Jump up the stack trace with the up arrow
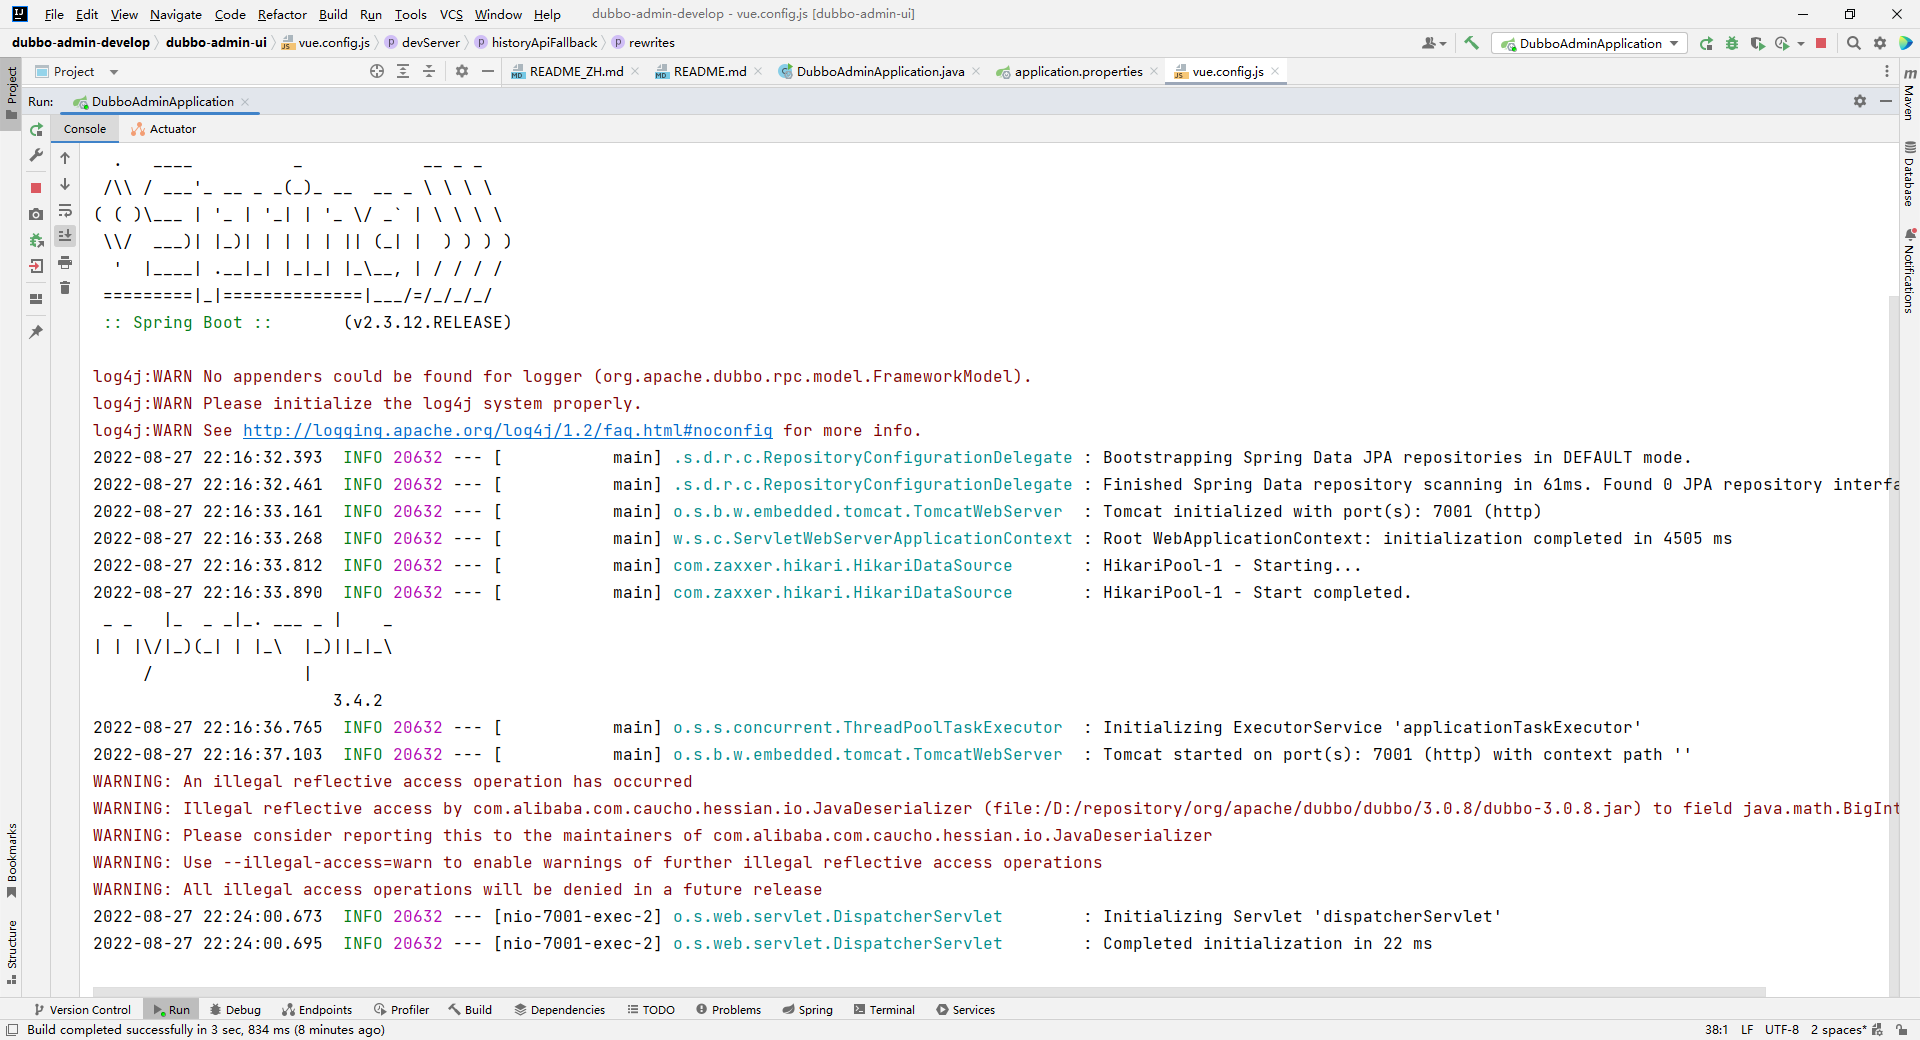Image resolution: width=1920 pixels, height=1040 pixels. tap(65, 158)
